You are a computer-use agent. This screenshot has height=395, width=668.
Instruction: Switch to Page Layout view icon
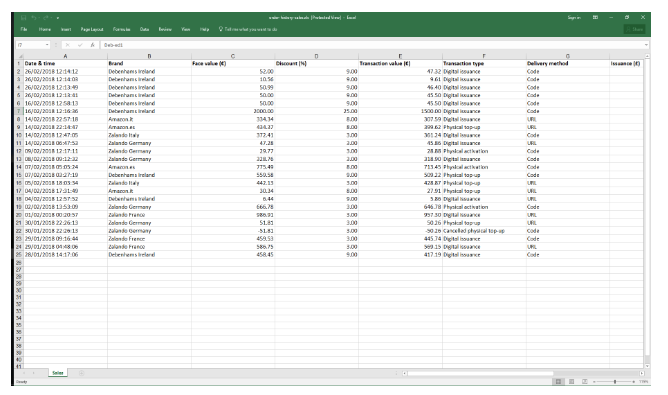(571, 381)
